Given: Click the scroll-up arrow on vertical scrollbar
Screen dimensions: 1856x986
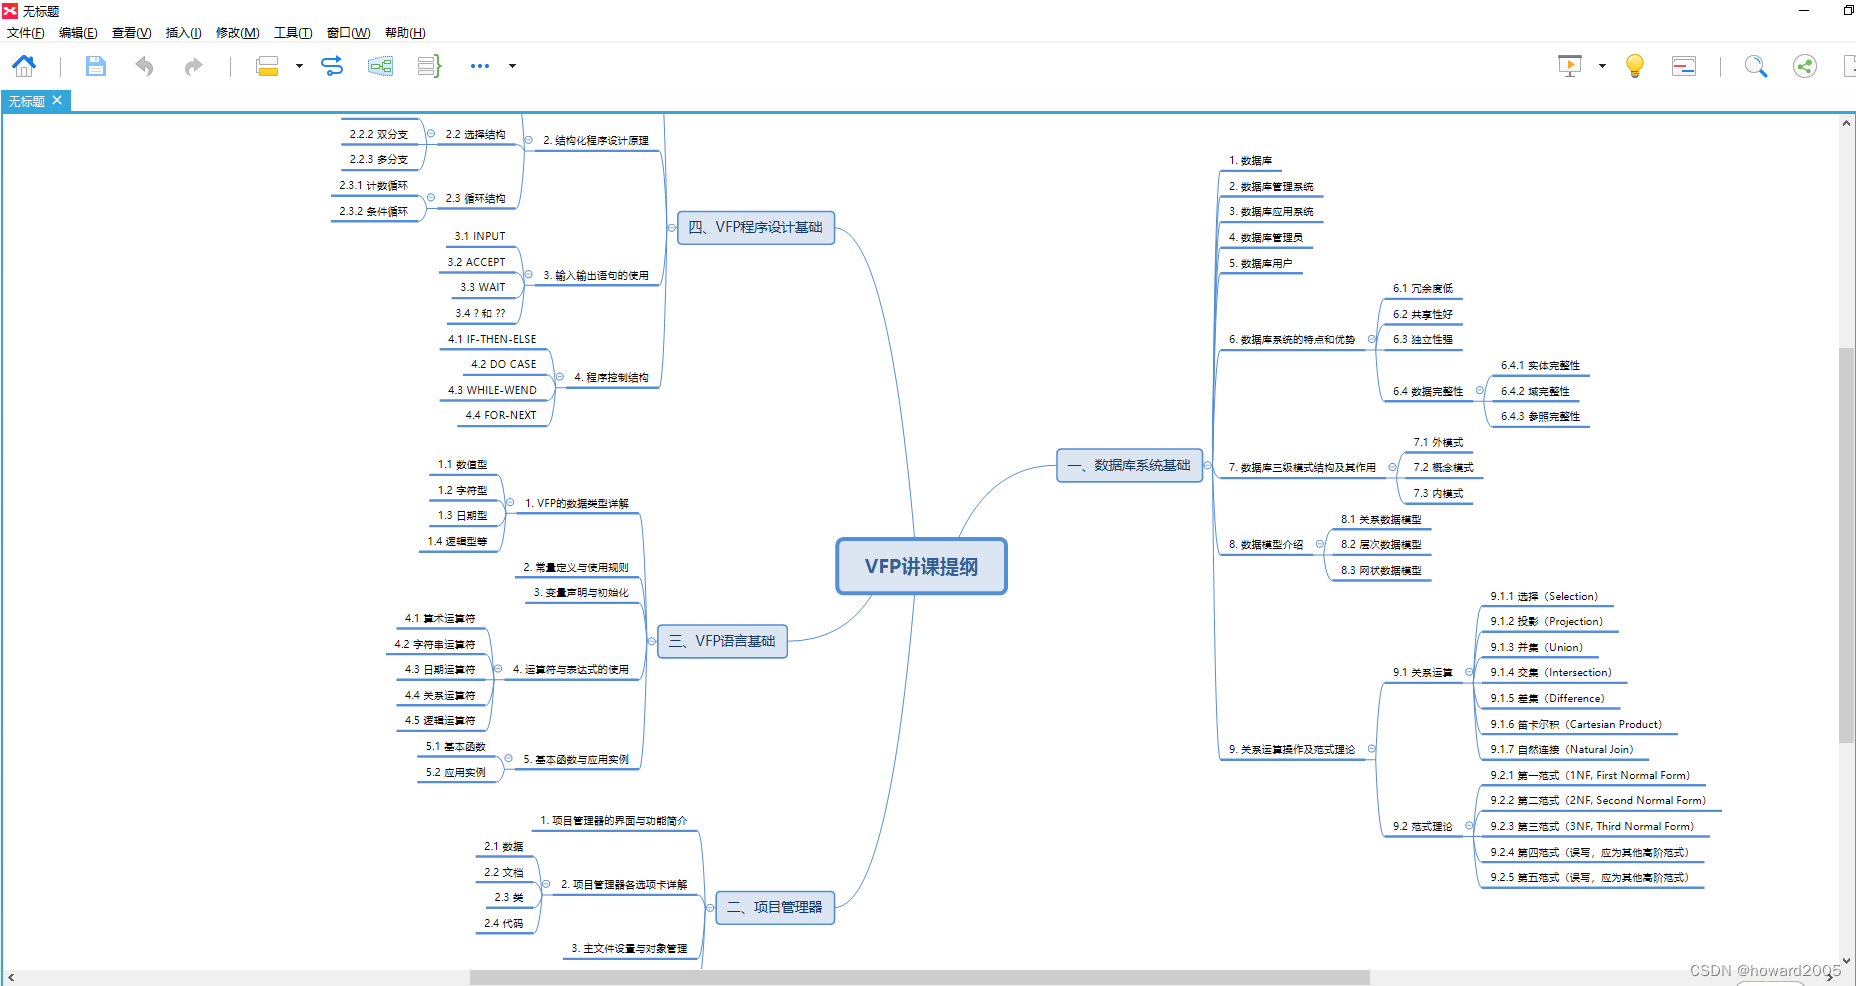Looking at the screenshot, I should point(1846,123).
